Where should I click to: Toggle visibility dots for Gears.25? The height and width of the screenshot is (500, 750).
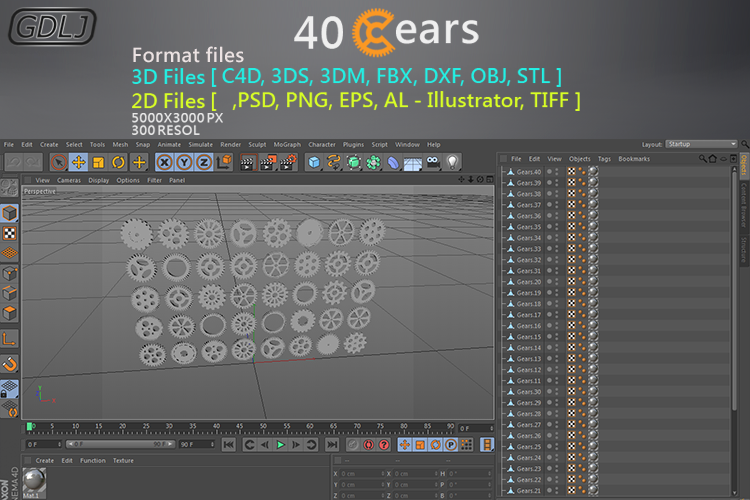pyautogui.click(x=557, y=447)
